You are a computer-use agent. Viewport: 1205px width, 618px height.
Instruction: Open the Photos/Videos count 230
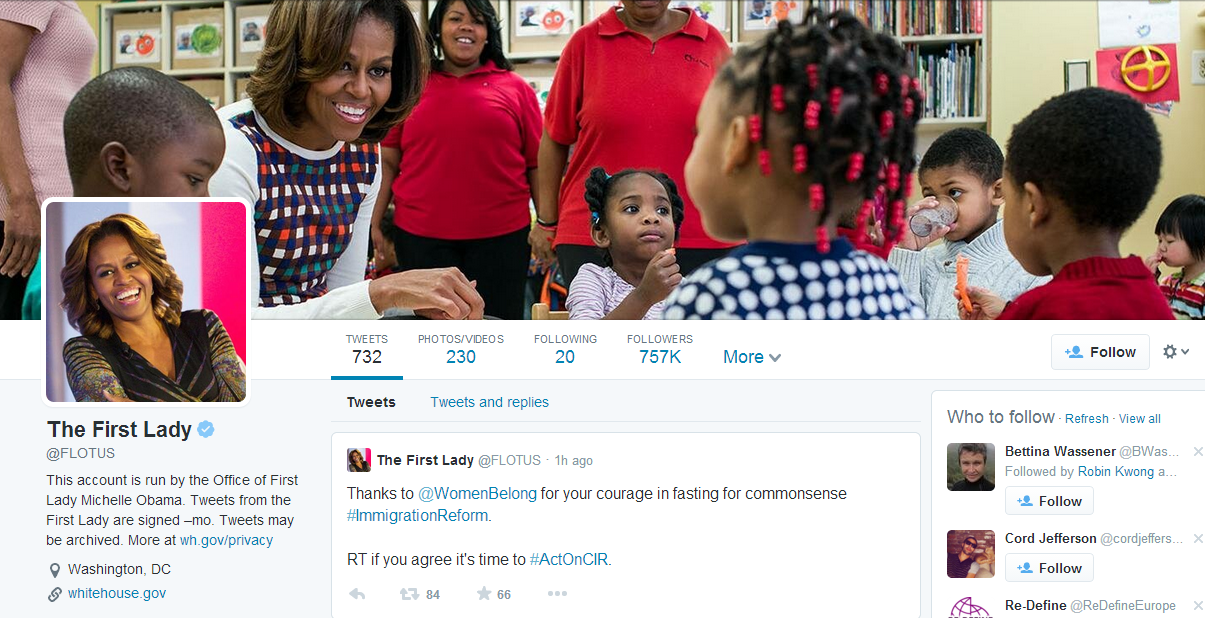(461, 350)
